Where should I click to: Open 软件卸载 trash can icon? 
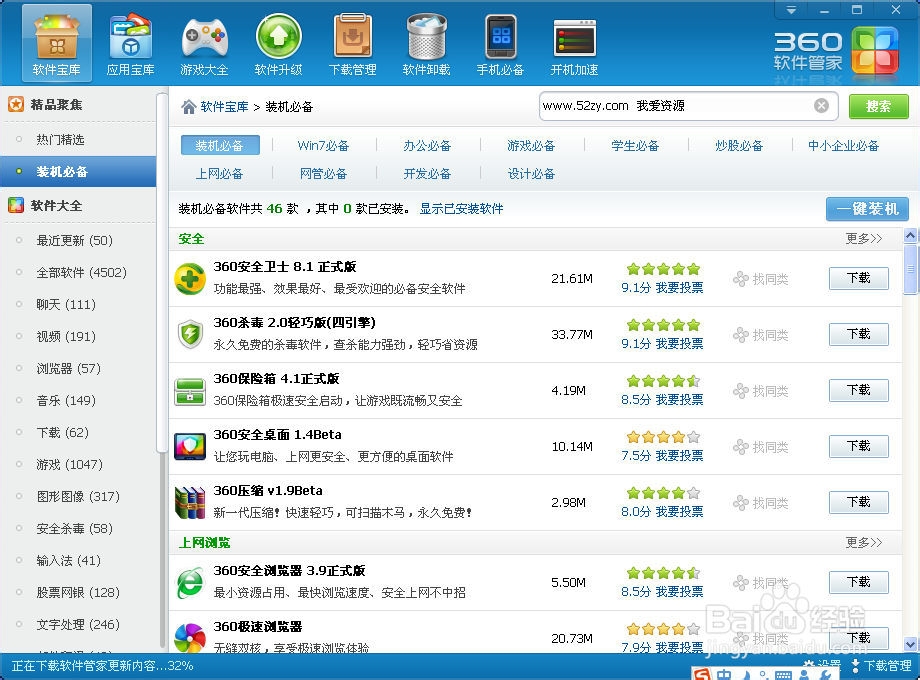click(x=426, y=43)
